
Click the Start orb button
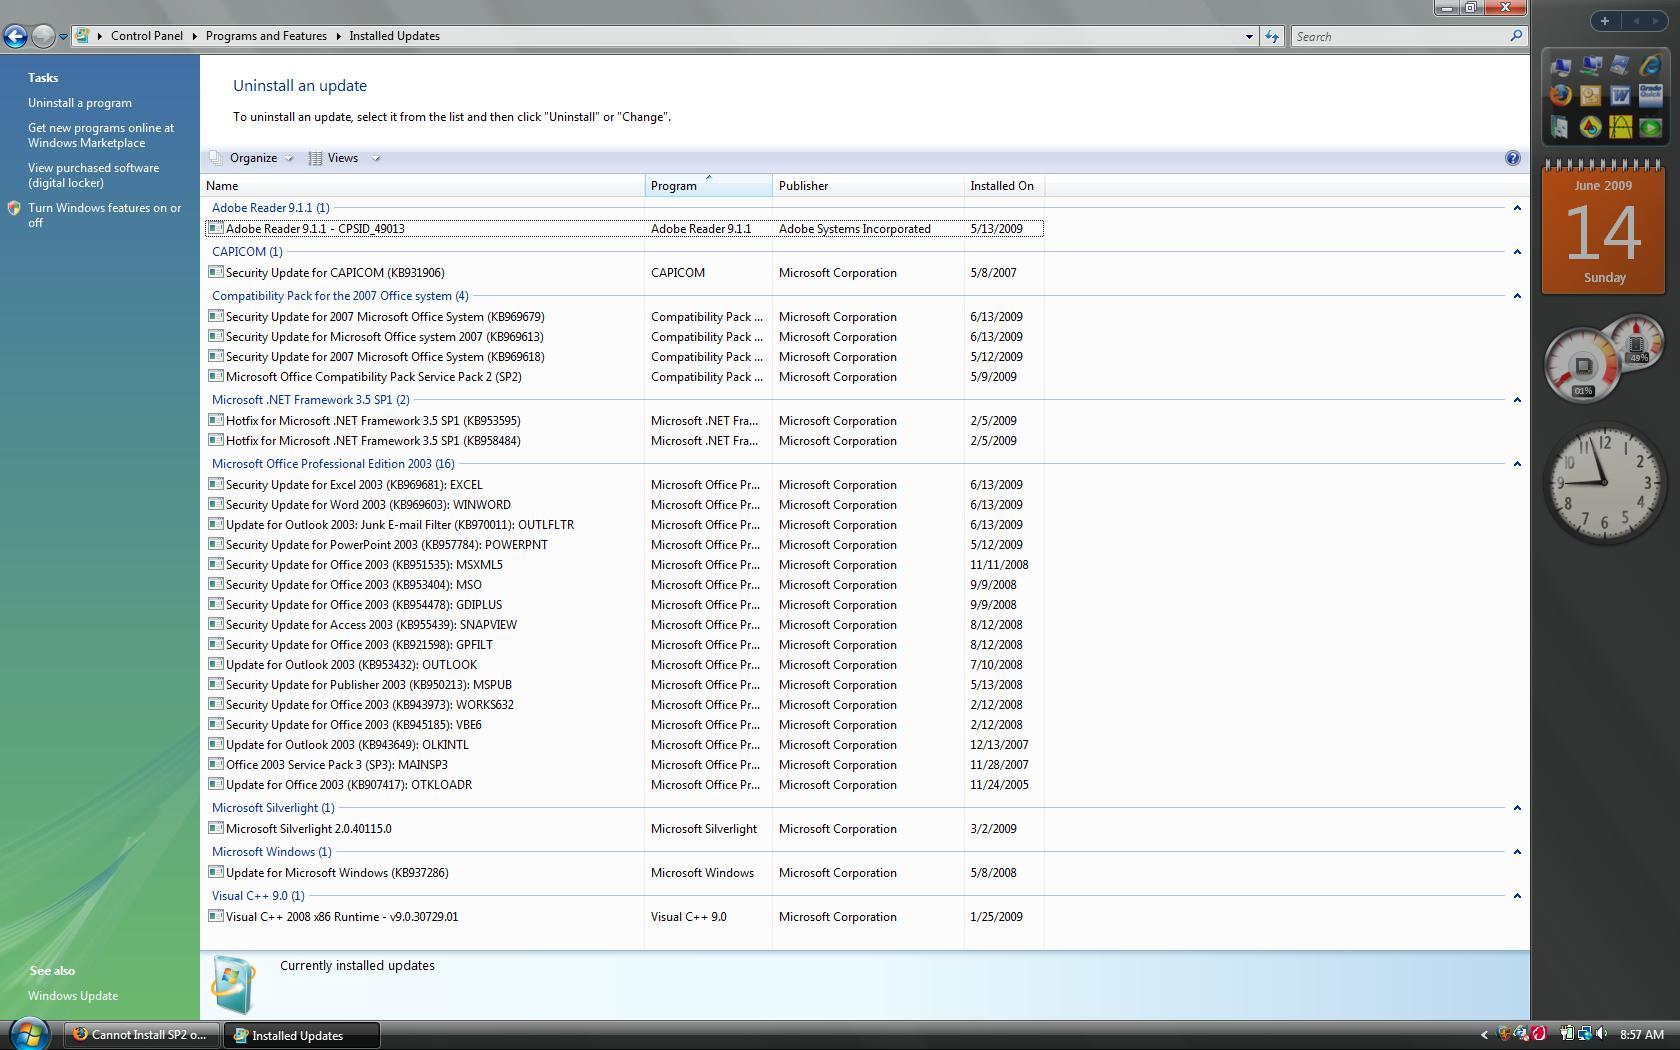[x=29, y=1033]
